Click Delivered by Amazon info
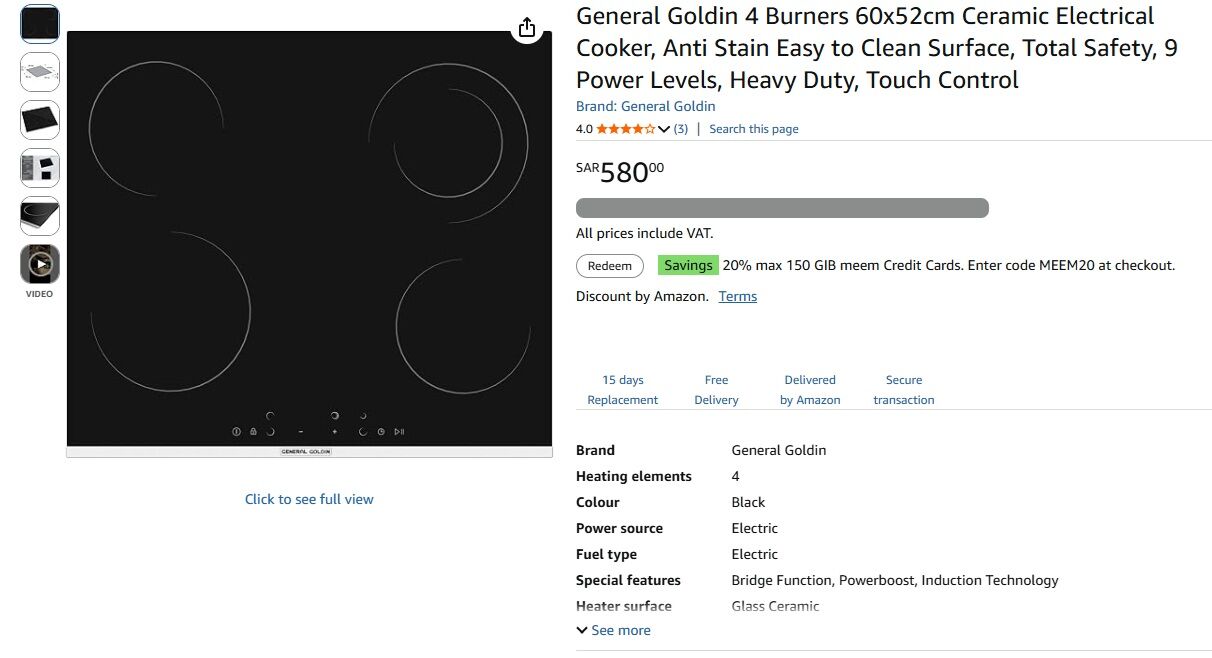The height and width of the screenshot is (658, 1212). [810, 390]
